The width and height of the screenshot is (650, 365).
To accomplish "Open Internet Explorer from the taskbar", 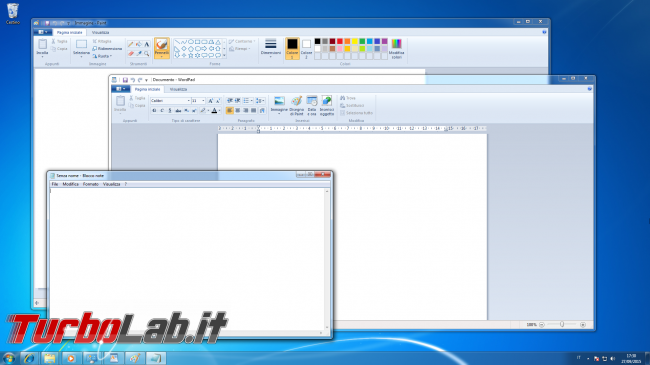I will point(29,358).
